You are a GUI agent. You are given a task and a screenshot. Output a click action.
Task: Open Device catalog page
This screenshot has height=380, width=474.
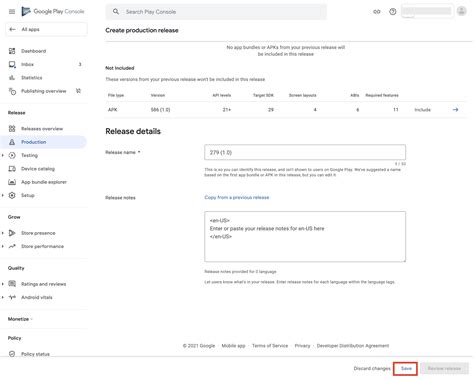pos(38,169)
